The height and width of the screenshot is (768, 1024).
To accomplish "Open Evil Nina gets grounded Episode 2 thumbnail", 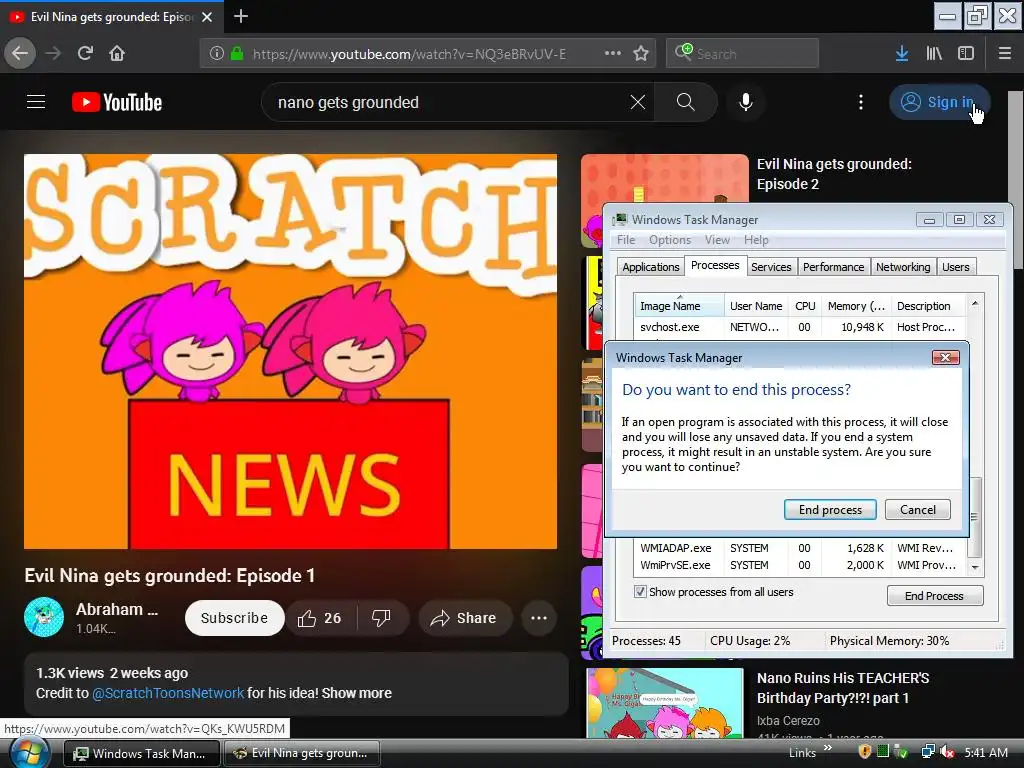I will click(x=664, y=180).
